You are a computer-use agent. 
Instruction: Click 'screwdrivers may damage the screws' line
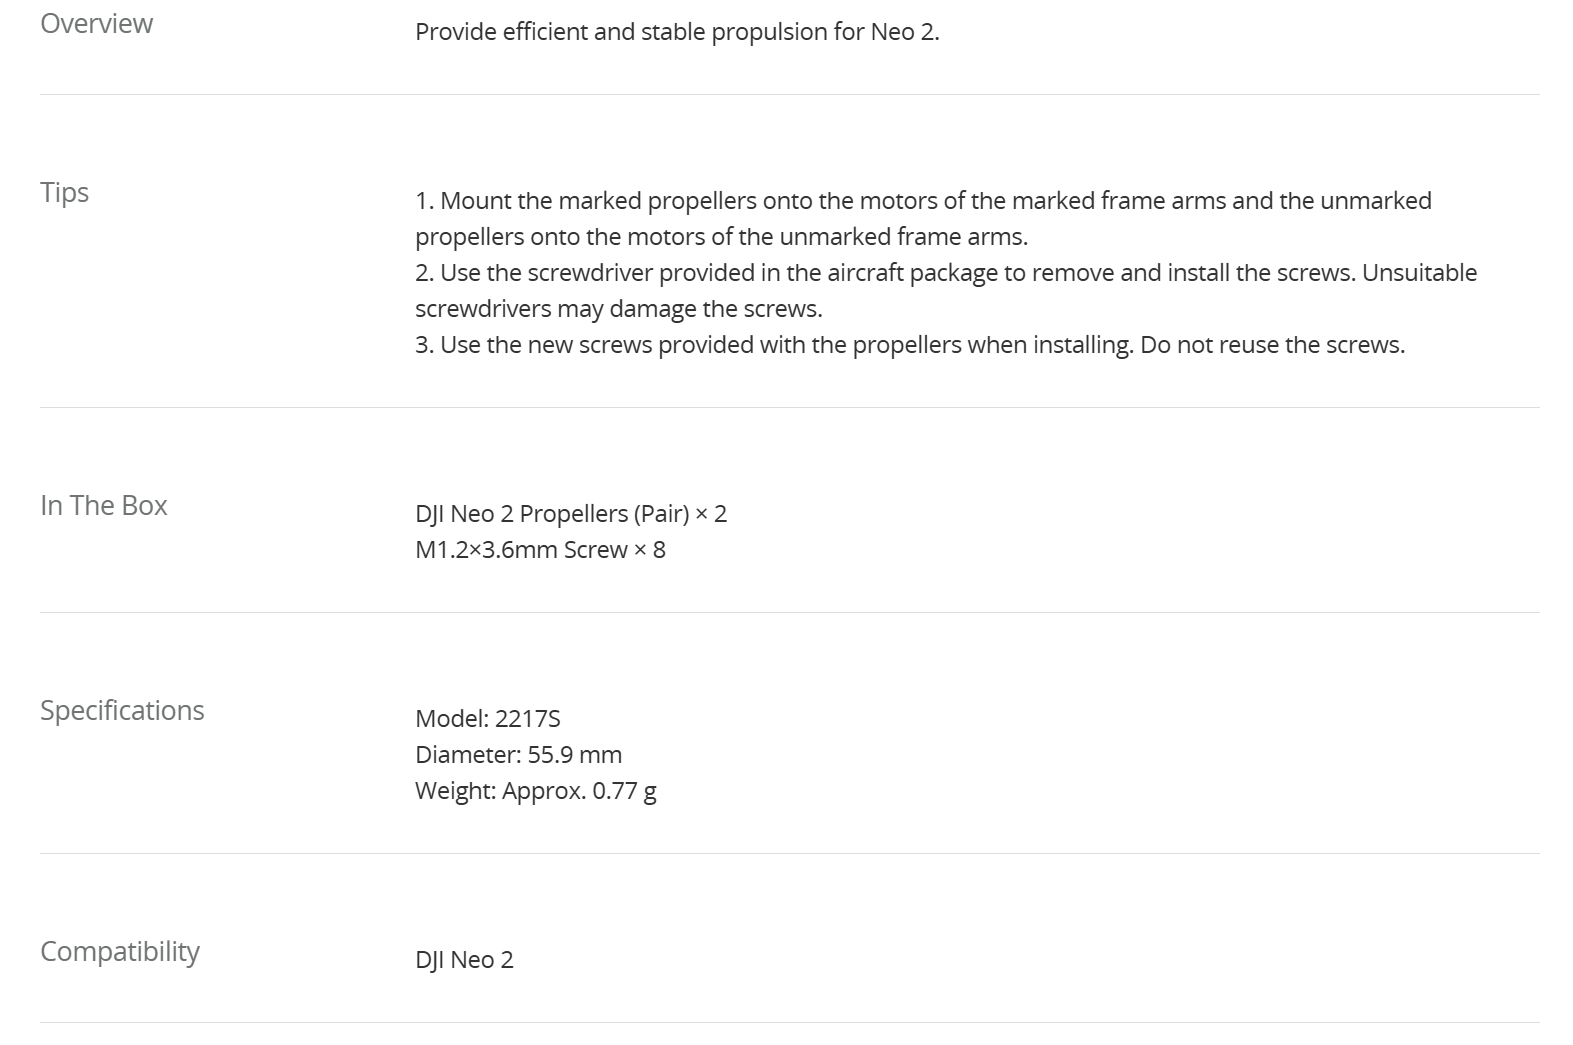(x=618, y=309)
